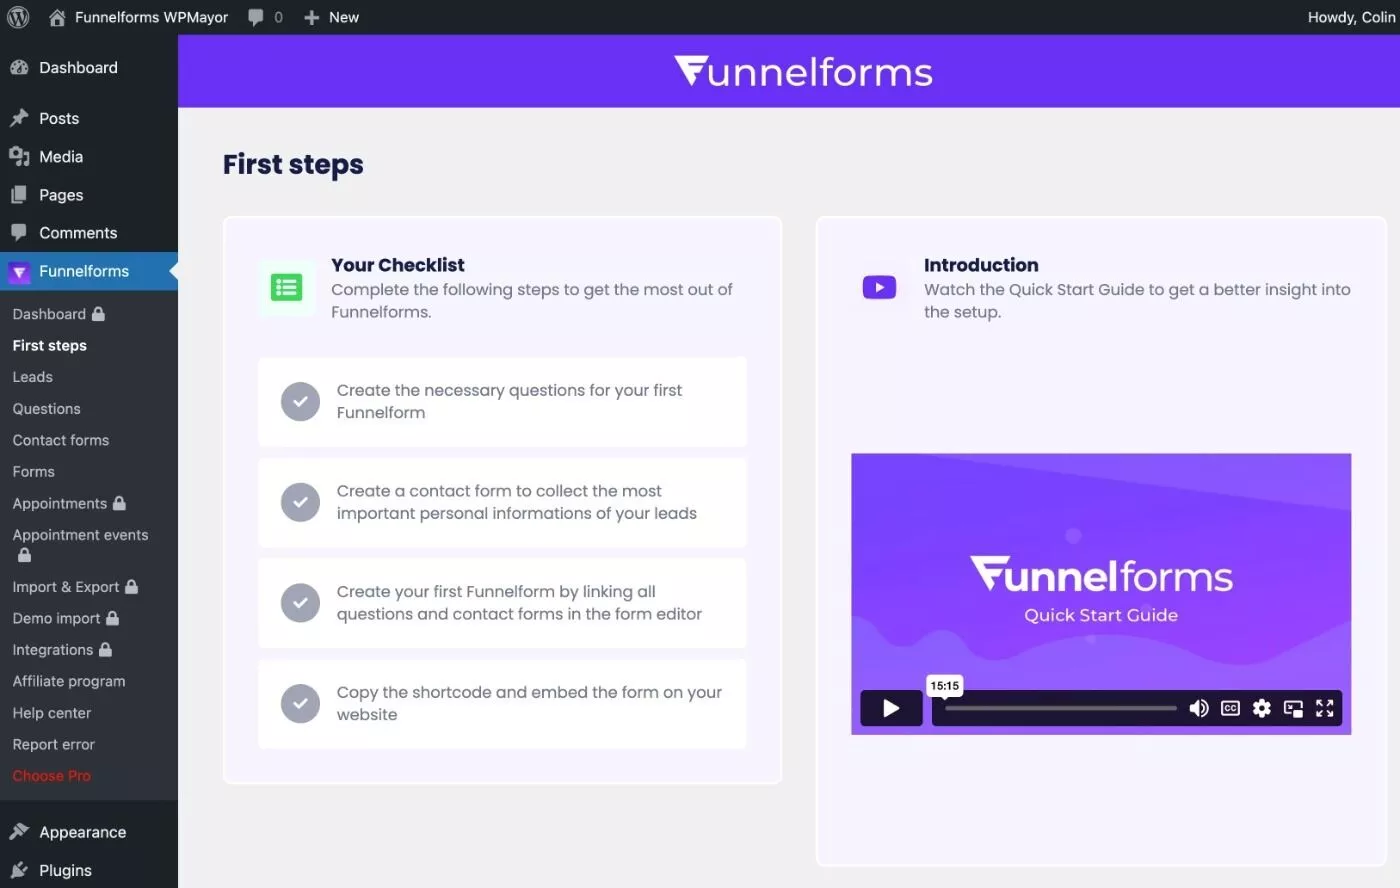Click the green checklist icon
The height and width of the screenshot is (888, 1400).
coord(286,288)
